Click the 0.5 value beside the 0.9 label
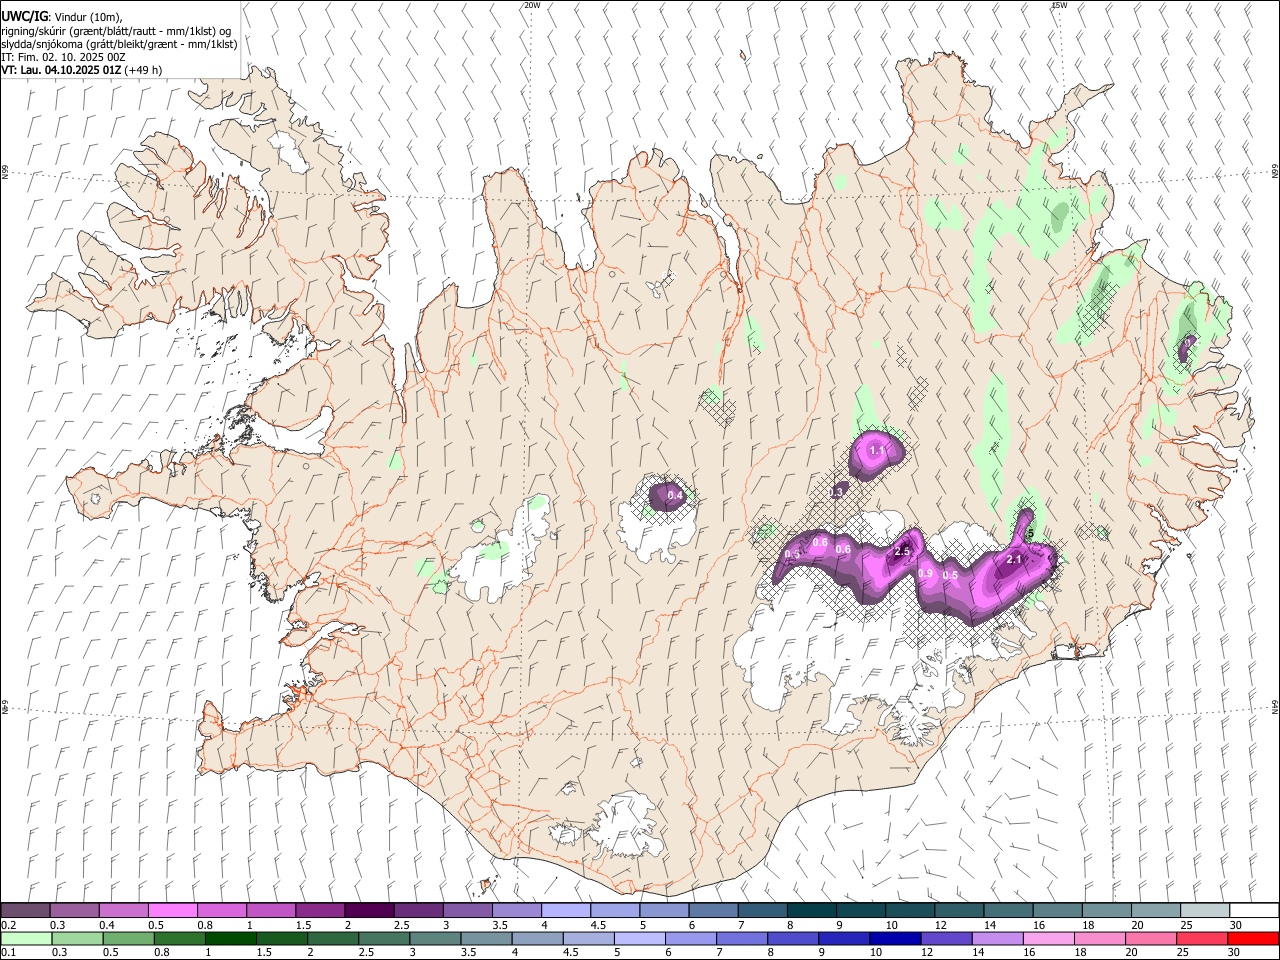 pyautogui.click(x=950, y=575)
